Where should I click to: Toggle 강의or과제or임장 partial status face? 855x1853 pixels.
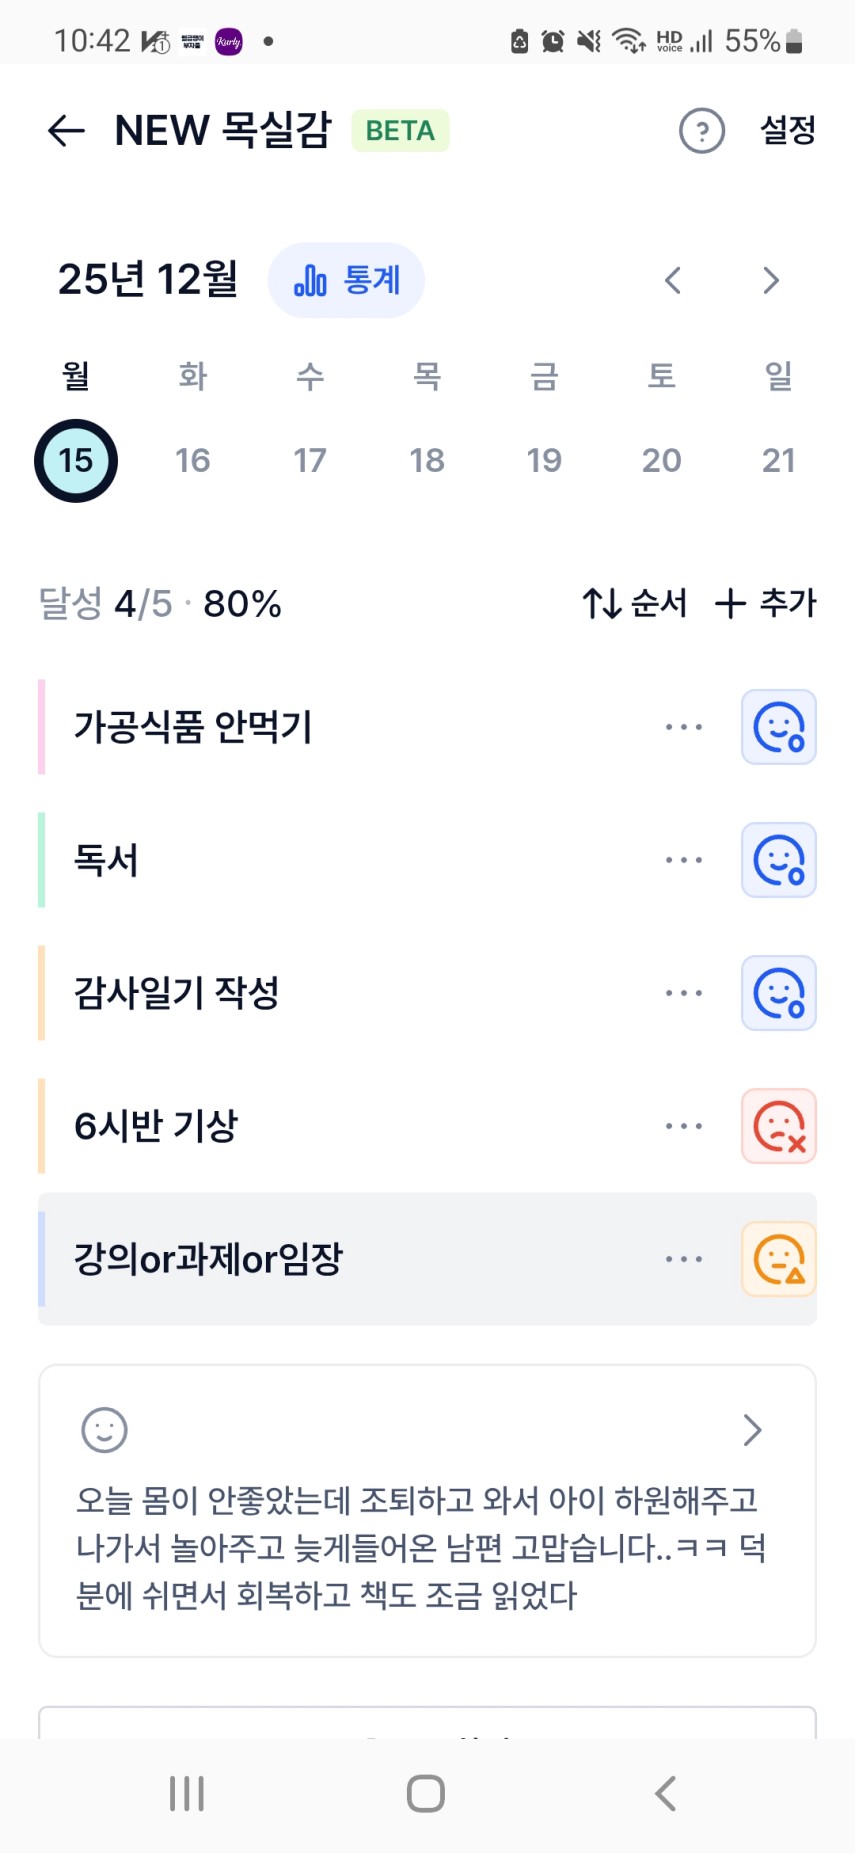point(778,1259)
